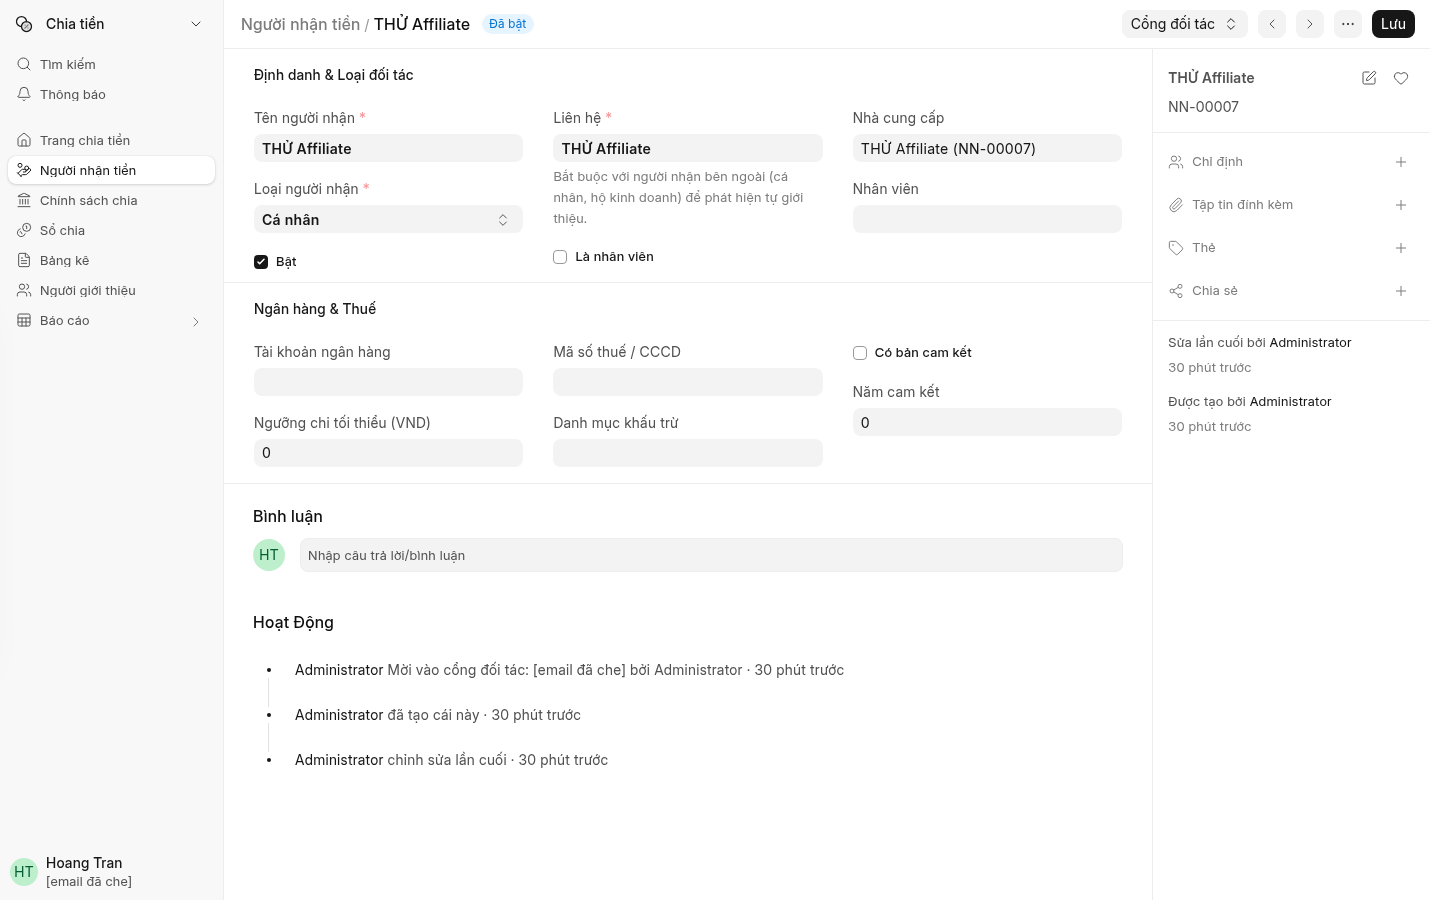Screen dimensions: 1440x900
Task: Go to next record with right arrow
Action: pos(1310,24)
